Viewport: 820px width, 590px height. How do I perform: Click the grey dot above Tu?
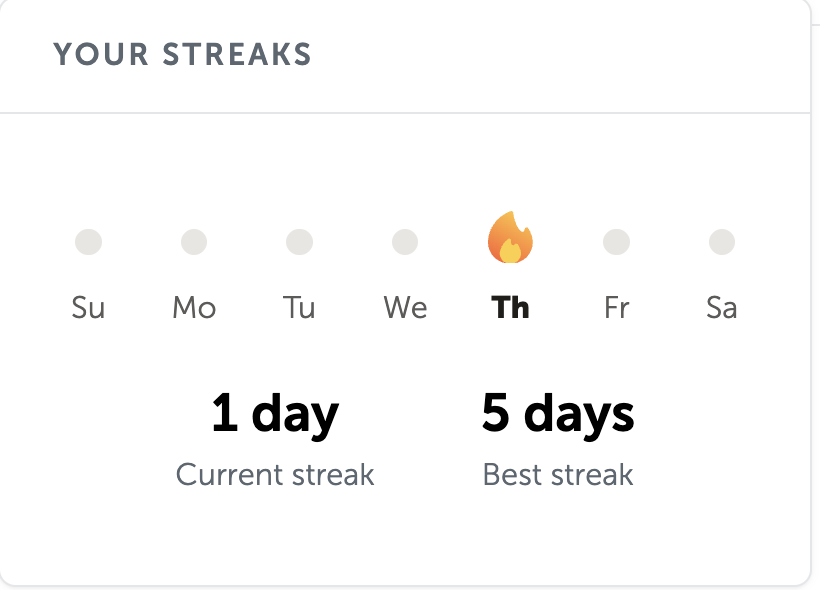click(x=299, y=242)
